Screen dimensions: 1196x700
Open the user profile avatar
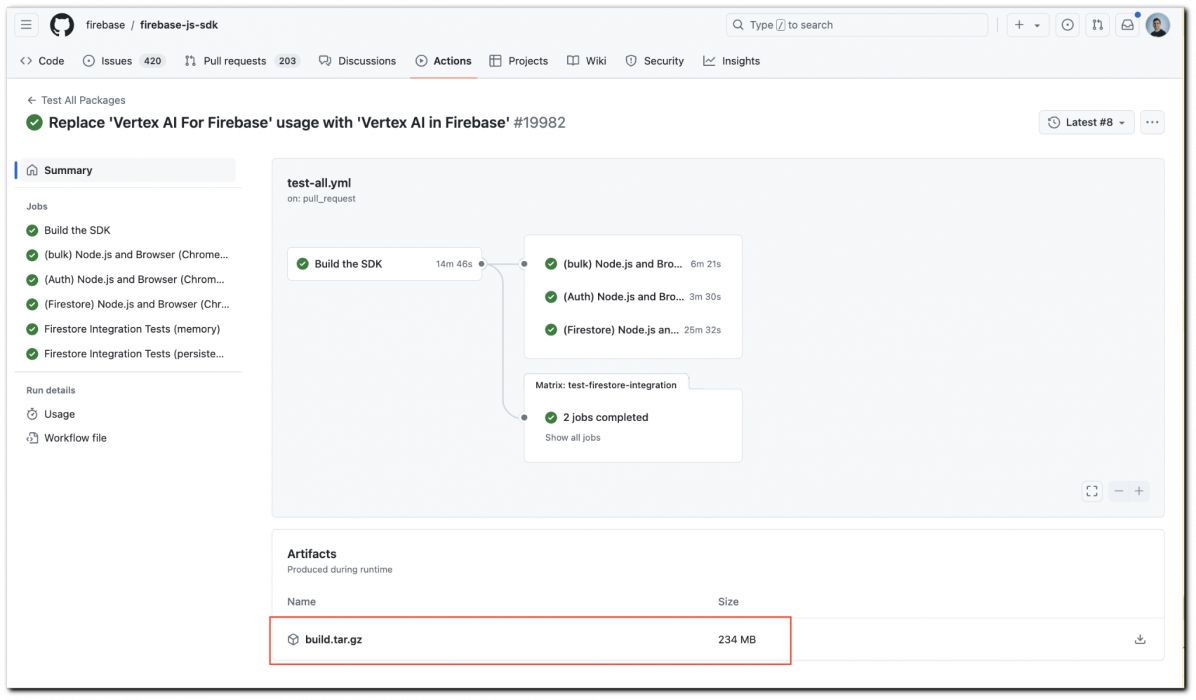pyautogui.click(x=1157, y=25)
